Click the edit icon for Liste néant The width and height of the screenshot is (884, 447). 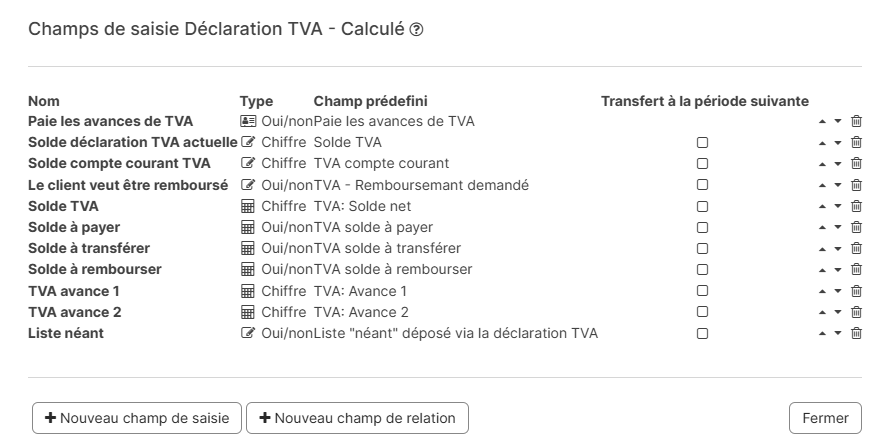248,333
